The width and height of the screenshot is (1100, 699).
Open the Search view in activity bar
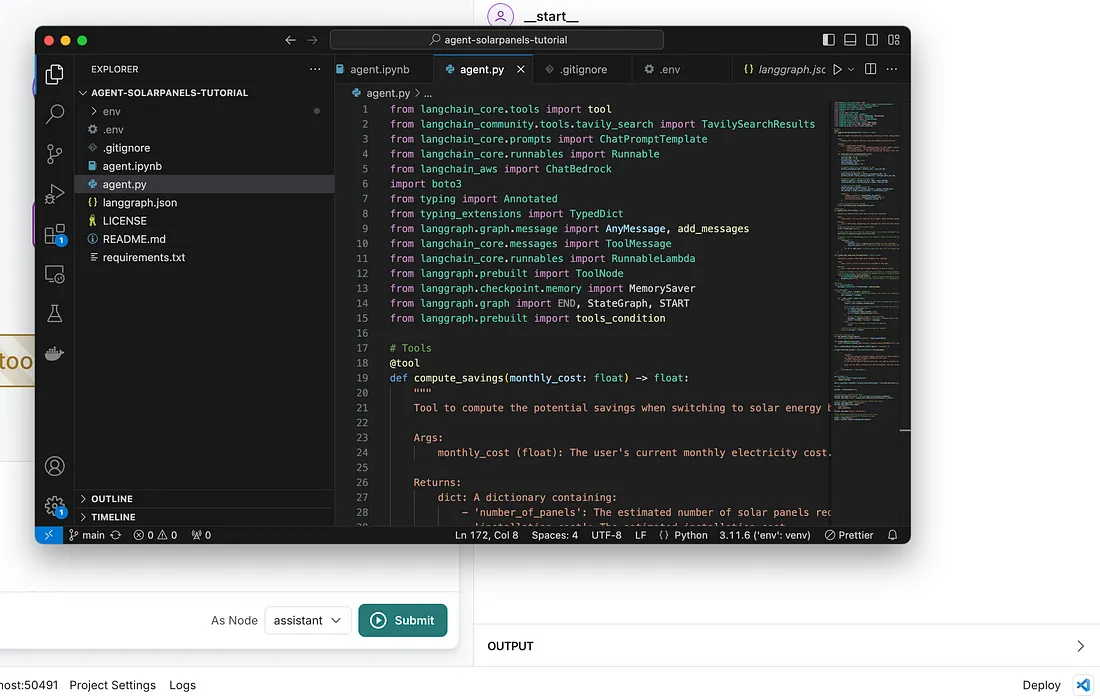tap(55, 113)
